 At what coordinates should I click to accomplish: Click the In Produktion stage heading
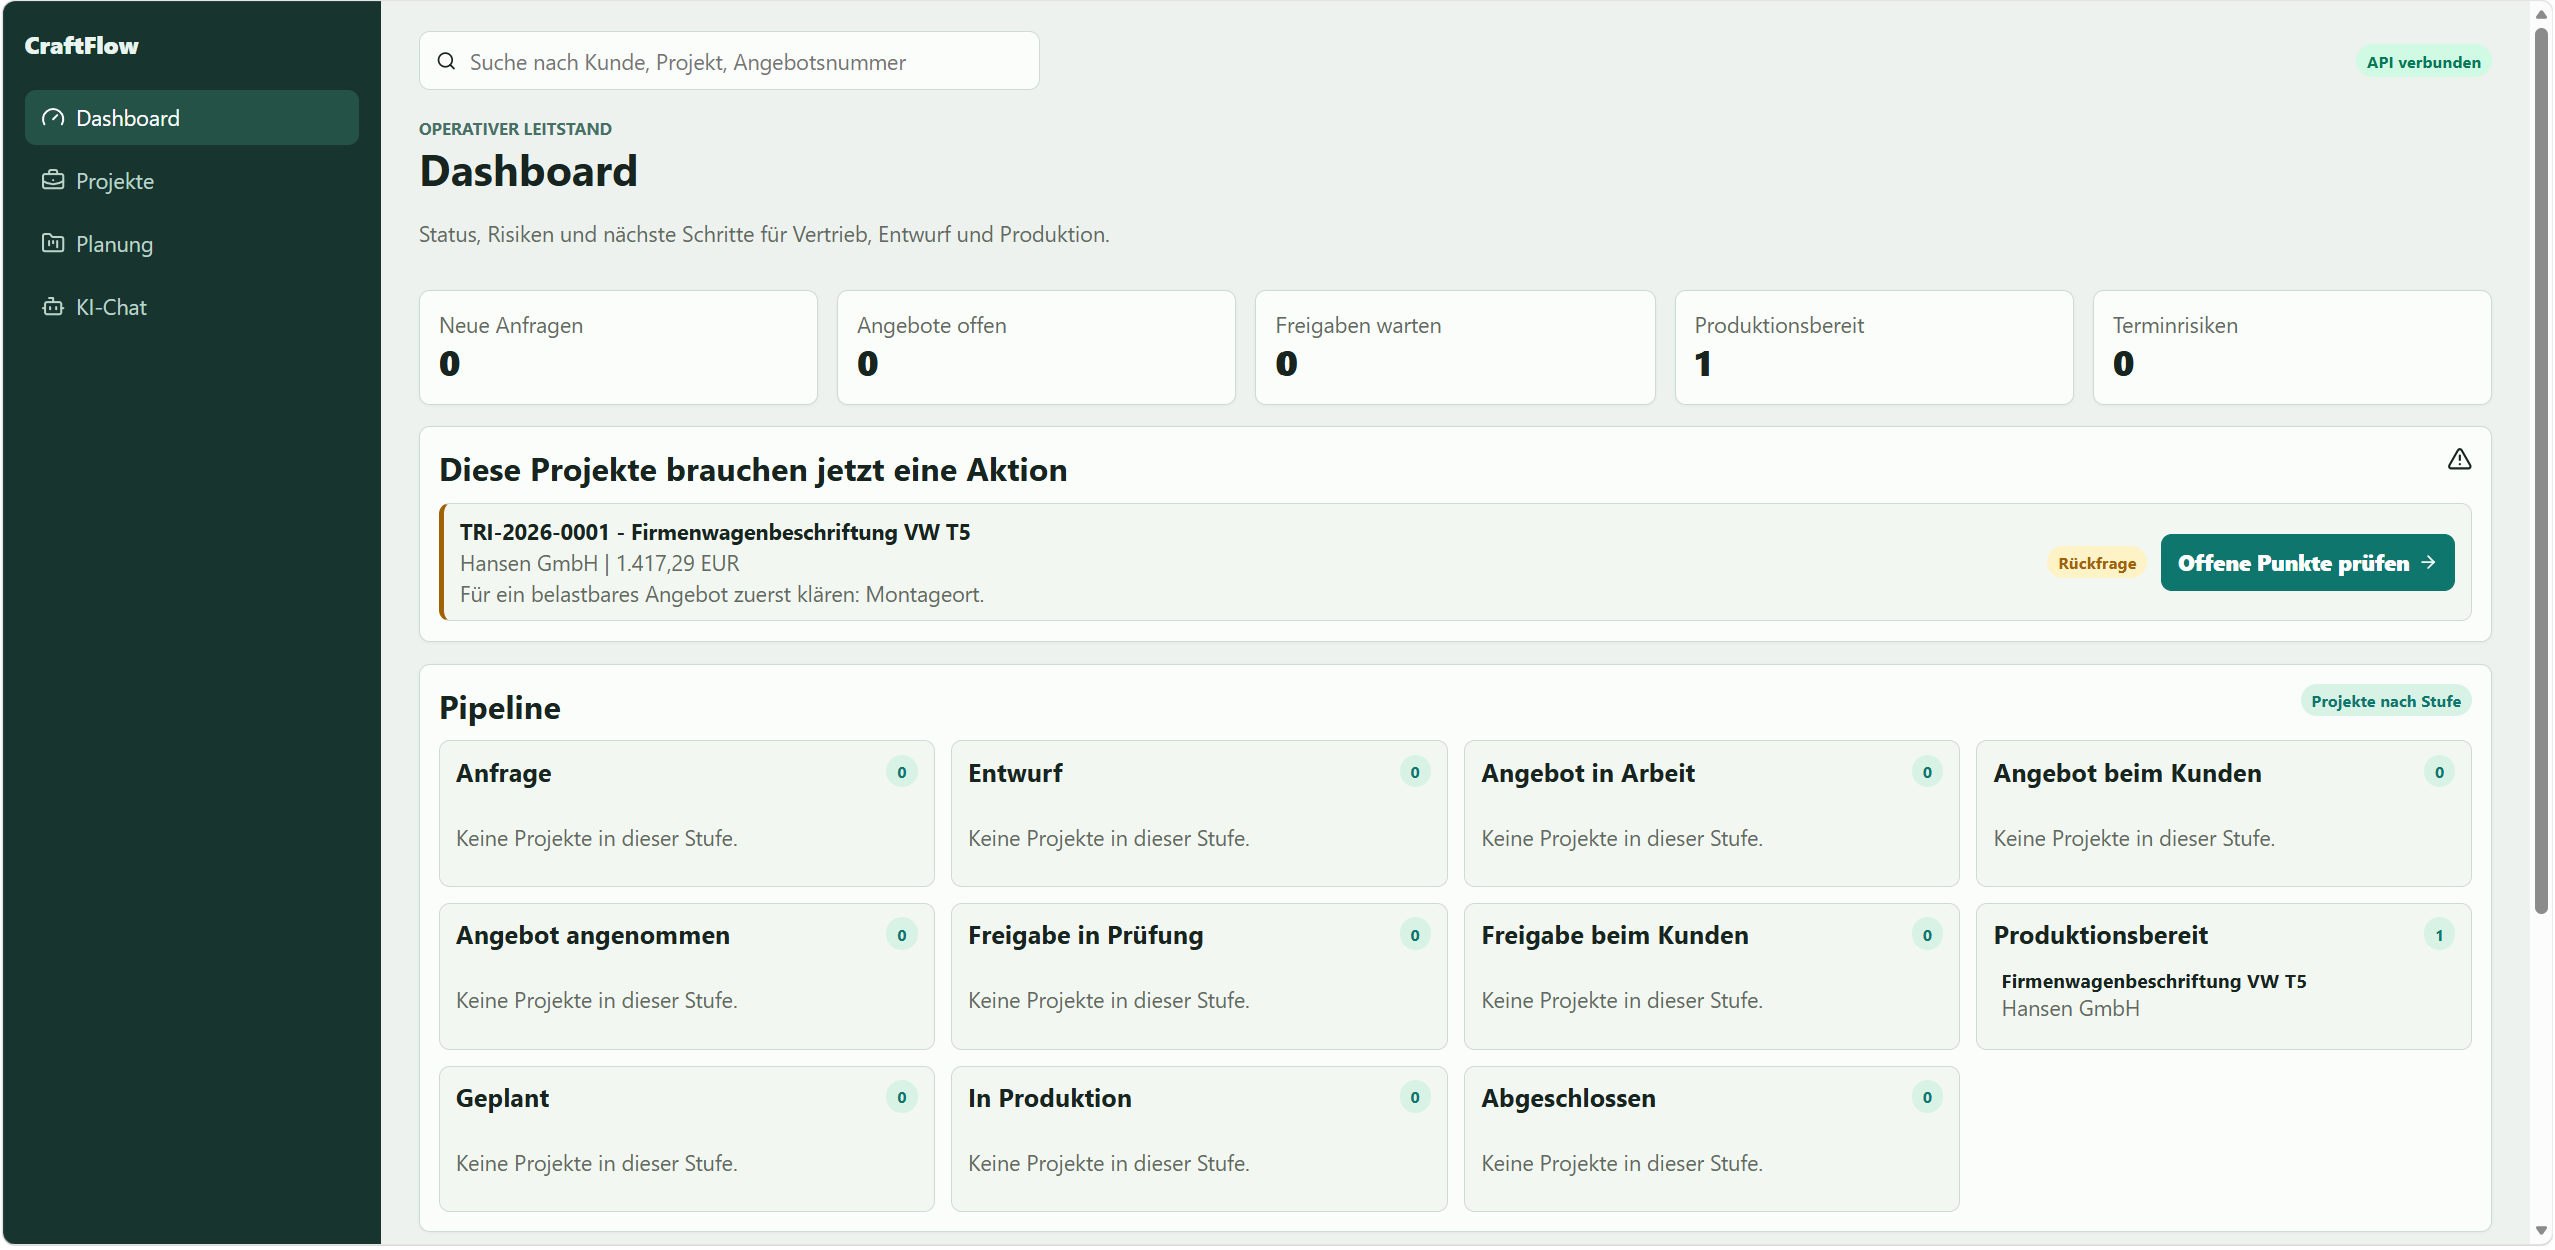[1050, 1099]
